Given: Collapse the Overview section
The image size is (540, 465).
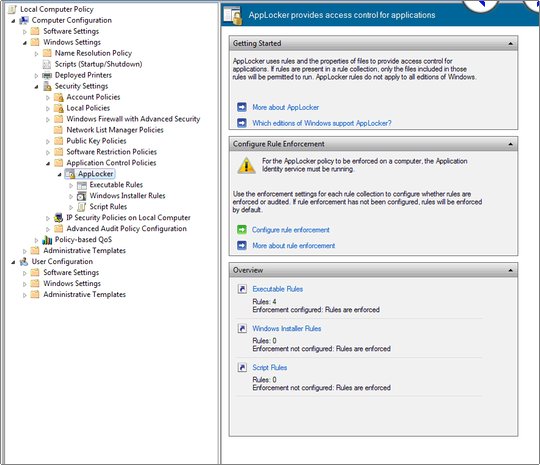Looking at the screenshot, I should tap(510, 270).
